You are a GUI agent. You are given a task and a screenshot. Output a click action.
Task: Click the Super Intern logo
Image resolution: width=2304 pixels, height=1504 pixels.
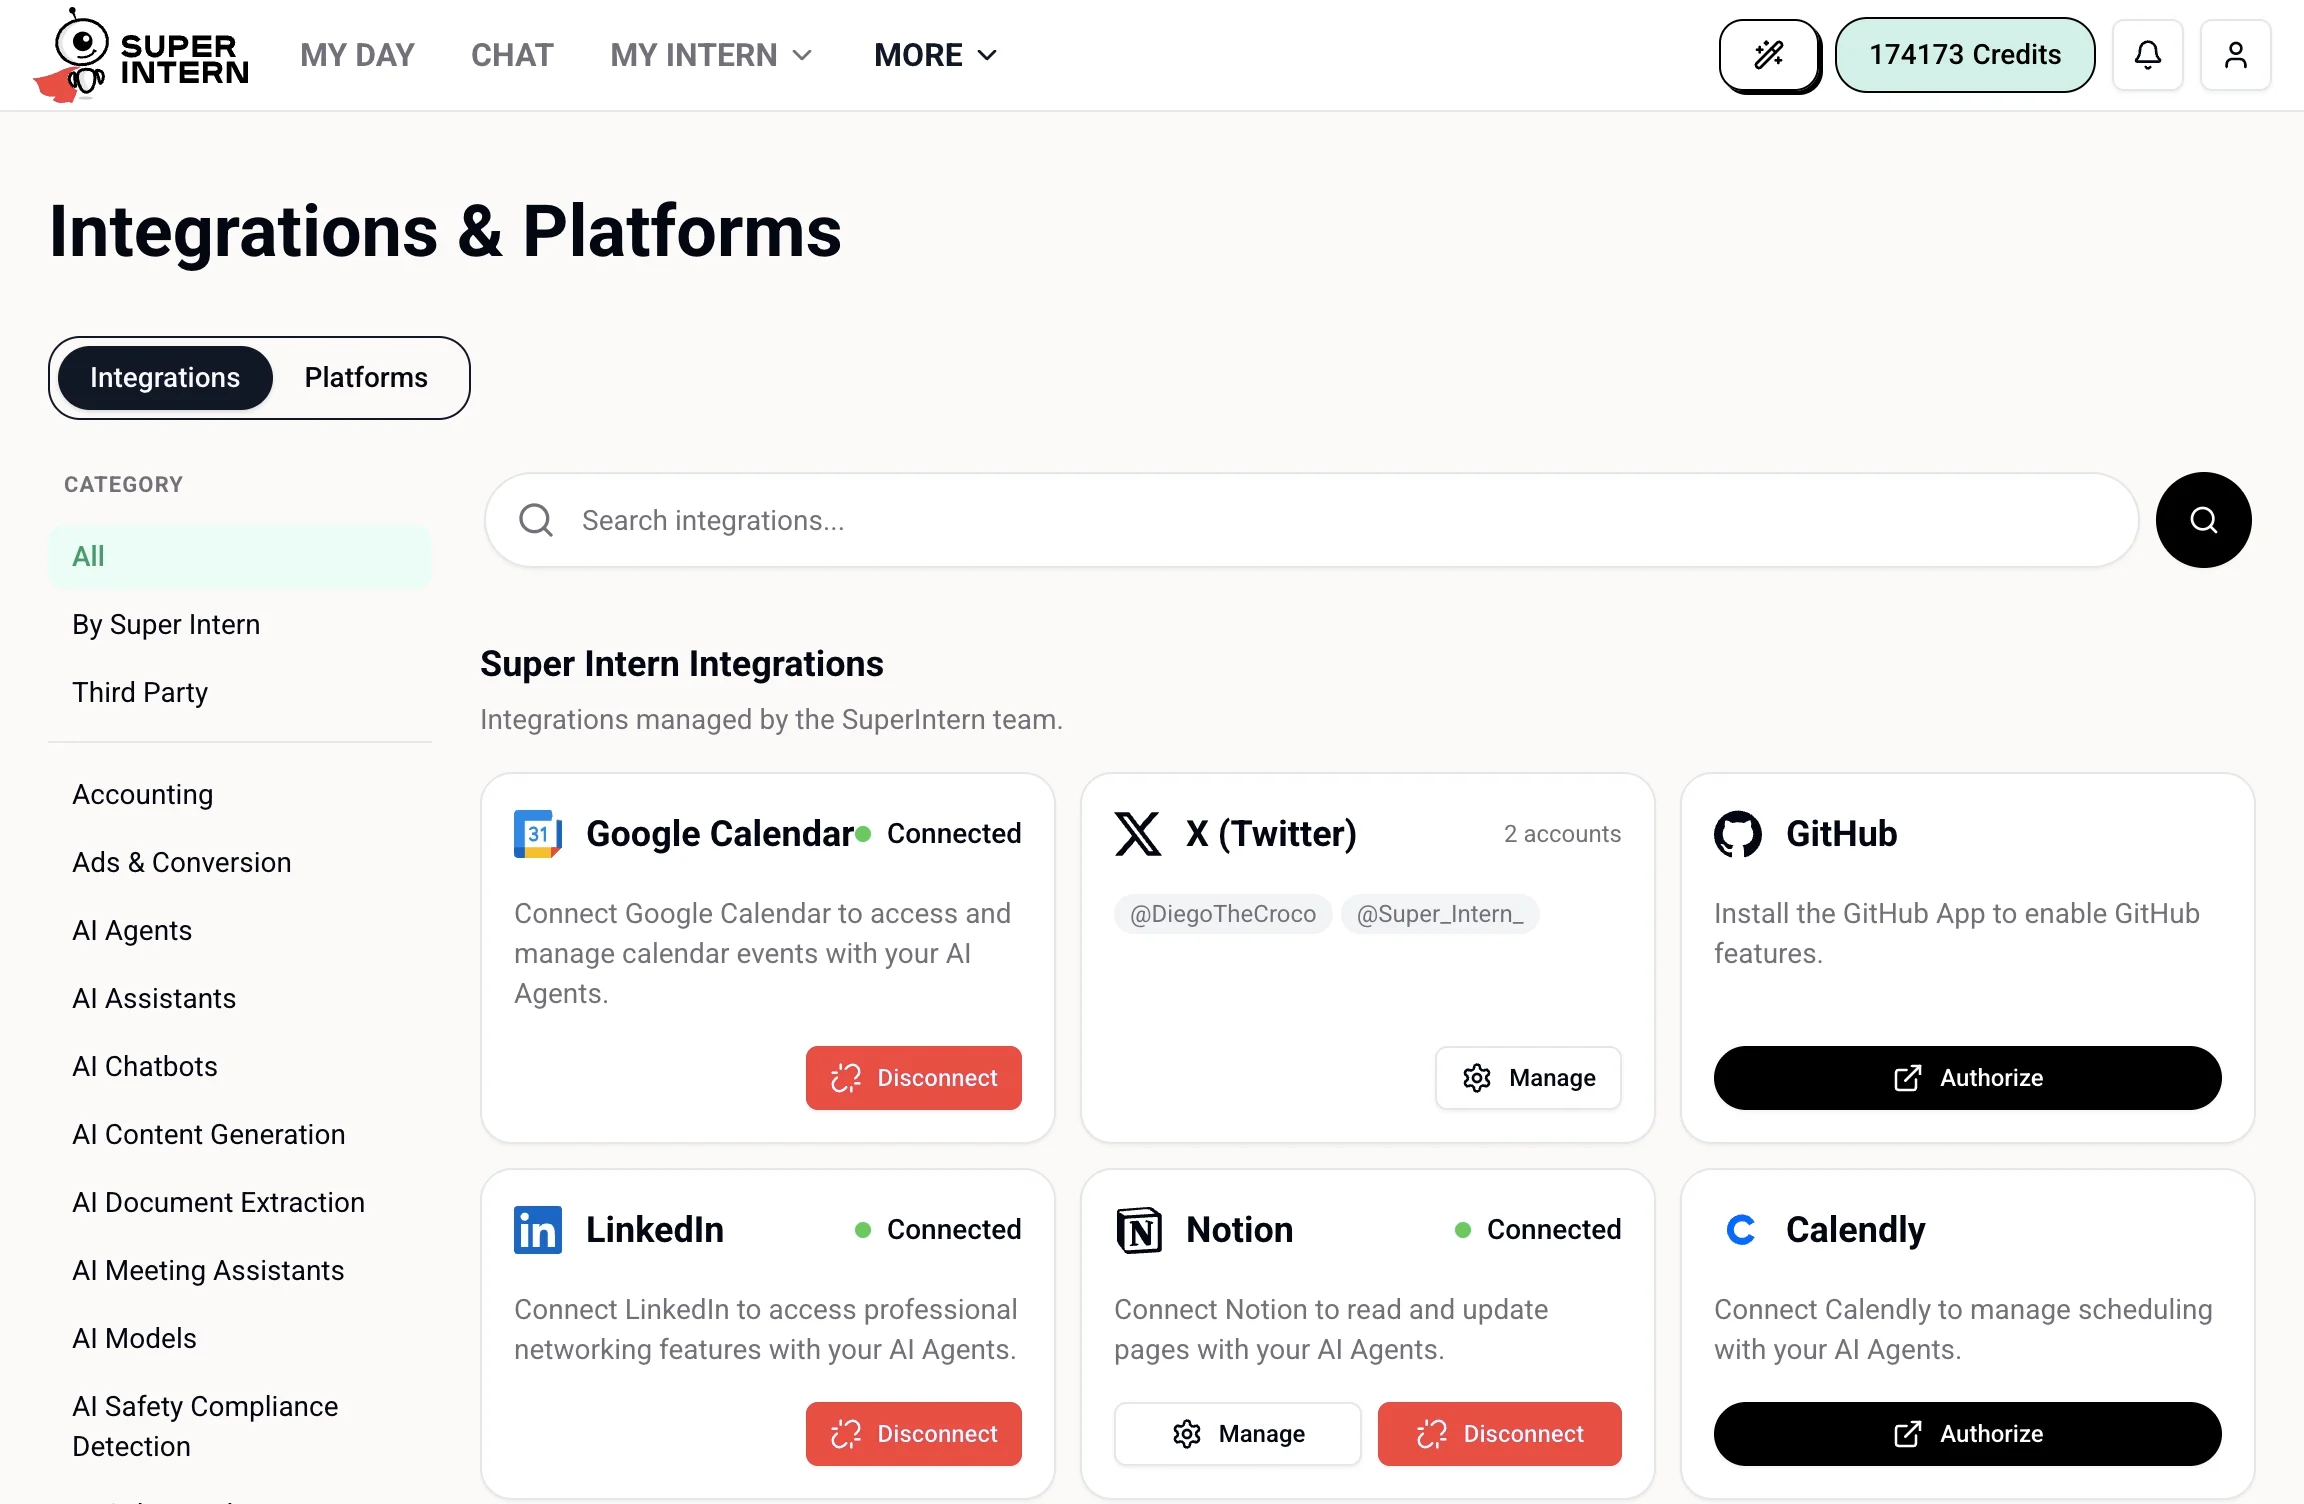pos(141,55)
